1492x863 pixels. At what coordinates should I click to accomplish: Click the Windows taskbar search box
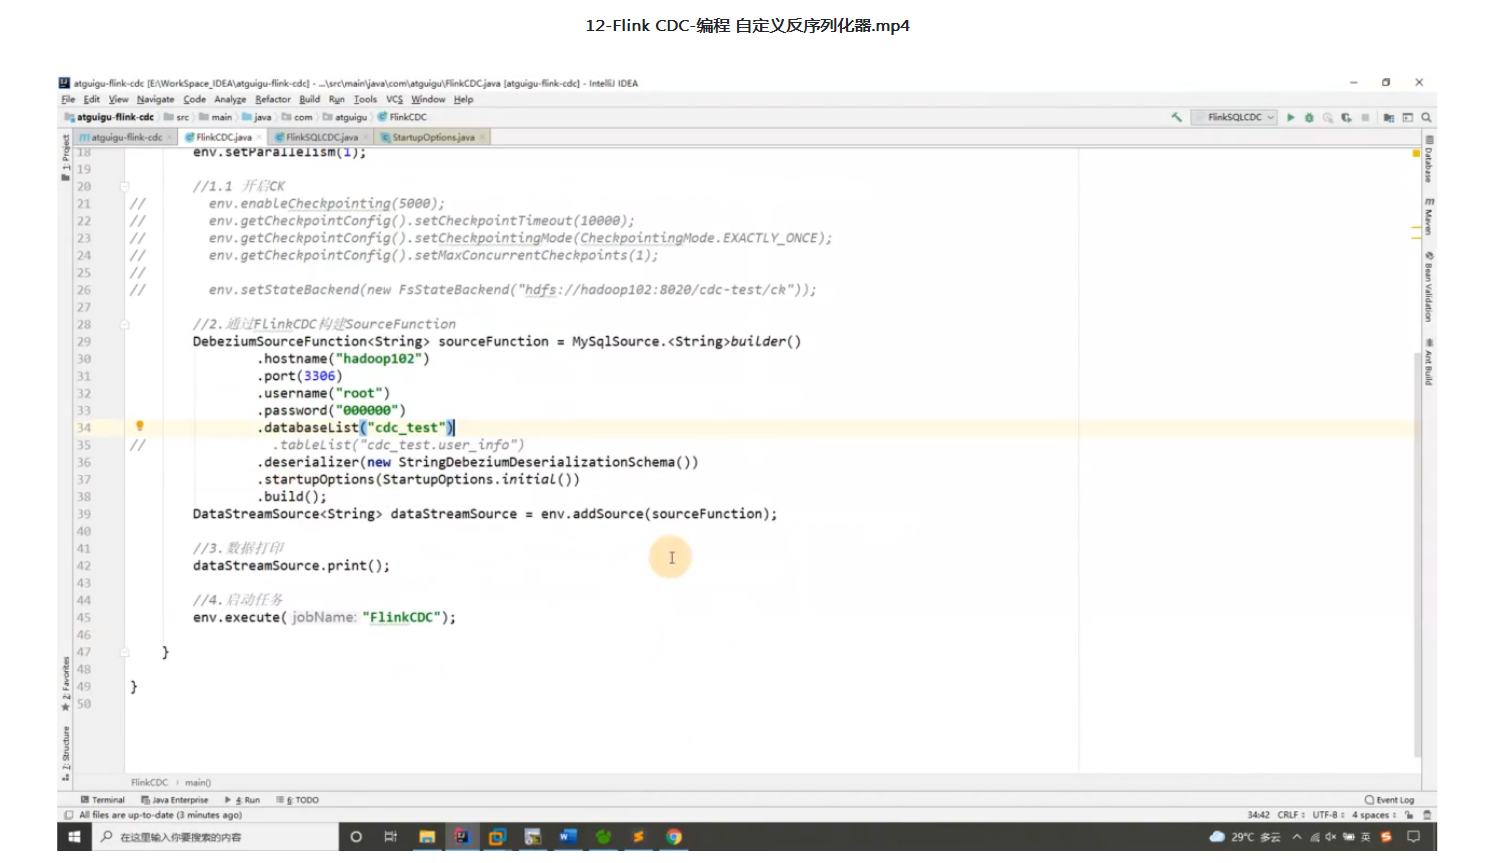pyautogui.click(x=215, y=837)
